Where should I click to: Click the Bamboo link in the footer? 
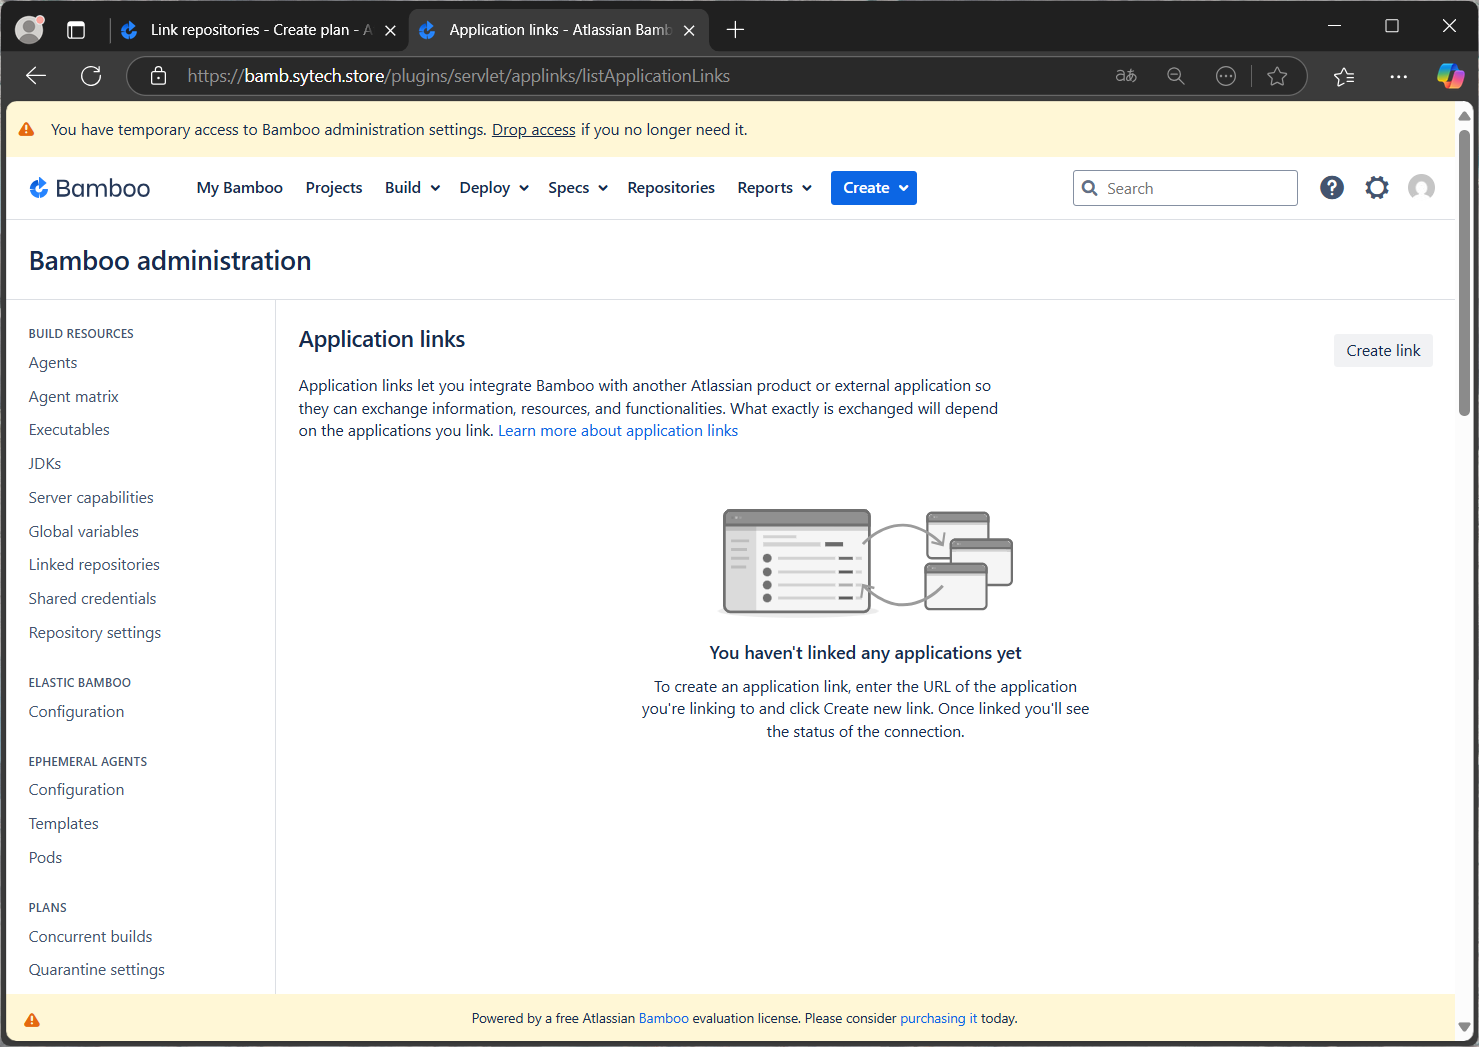click(664, 1019)
